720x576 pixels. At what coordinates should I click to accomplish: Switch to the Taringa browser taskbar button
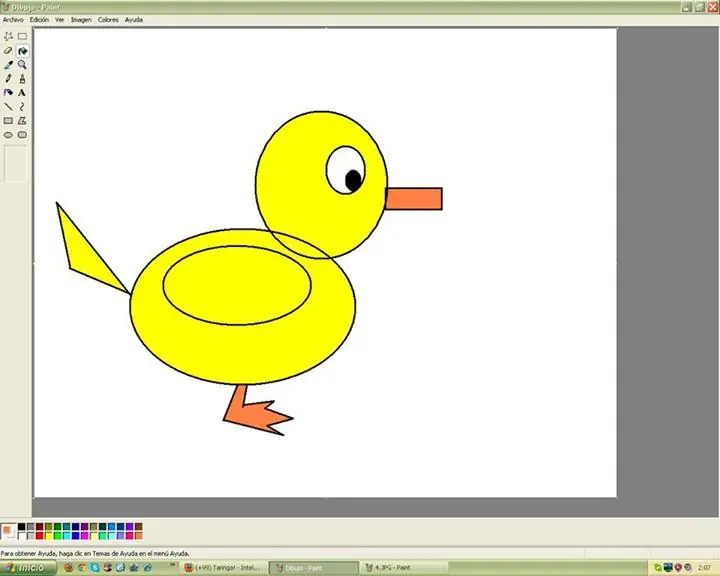(224, 568)
